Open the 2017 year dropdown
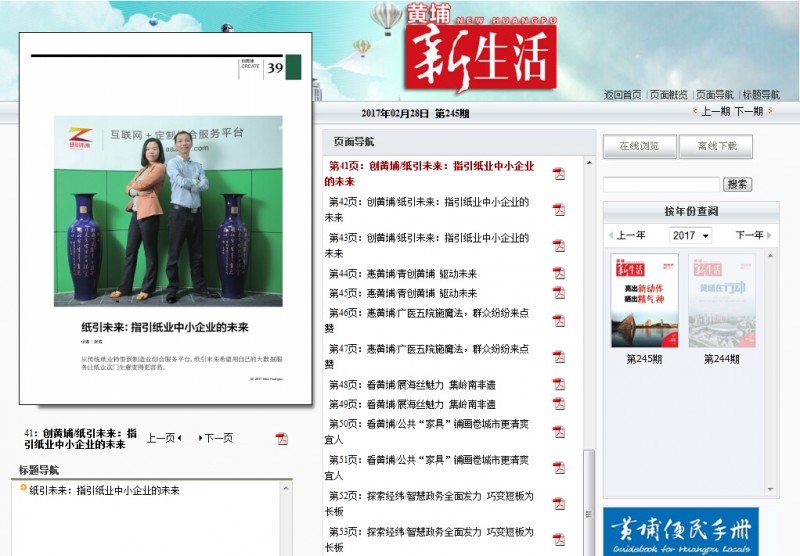Screen dimensions: 800x556 click(691, 235)
